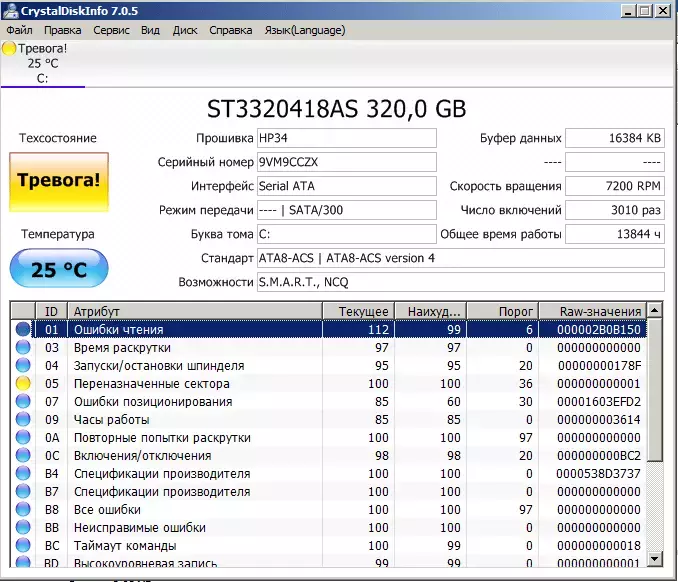The width and height of the screenshot is (678, 582).
Task: Open the Сервис menu
Action: tap(111, 30)
